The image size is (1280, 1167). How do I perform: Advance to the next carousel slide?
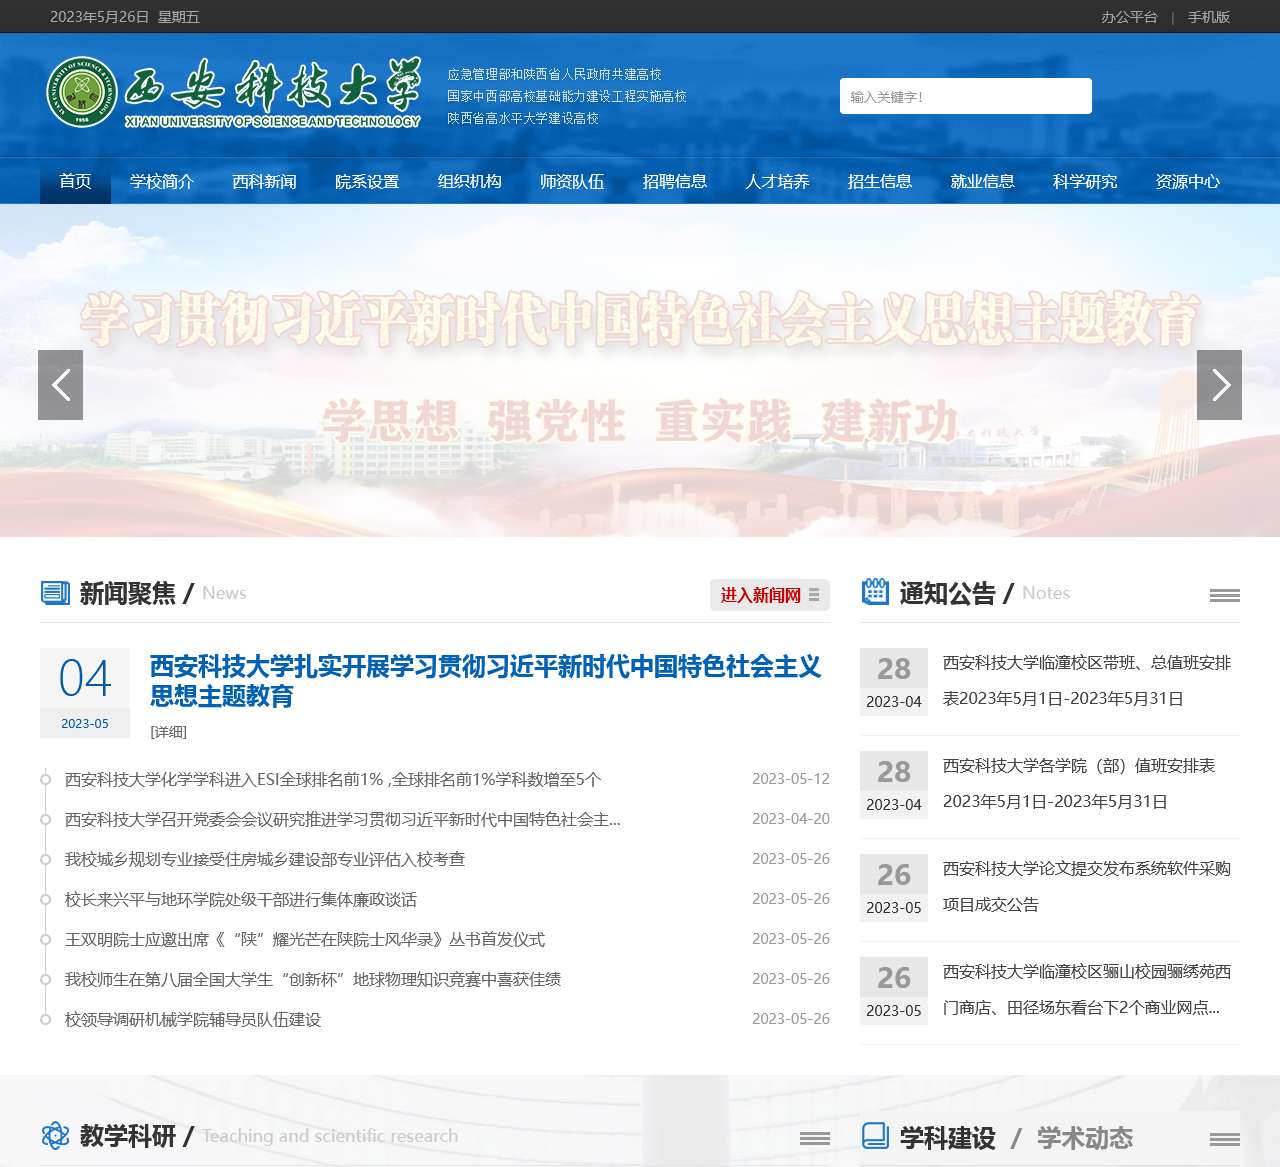click(x=1219, y=385)
